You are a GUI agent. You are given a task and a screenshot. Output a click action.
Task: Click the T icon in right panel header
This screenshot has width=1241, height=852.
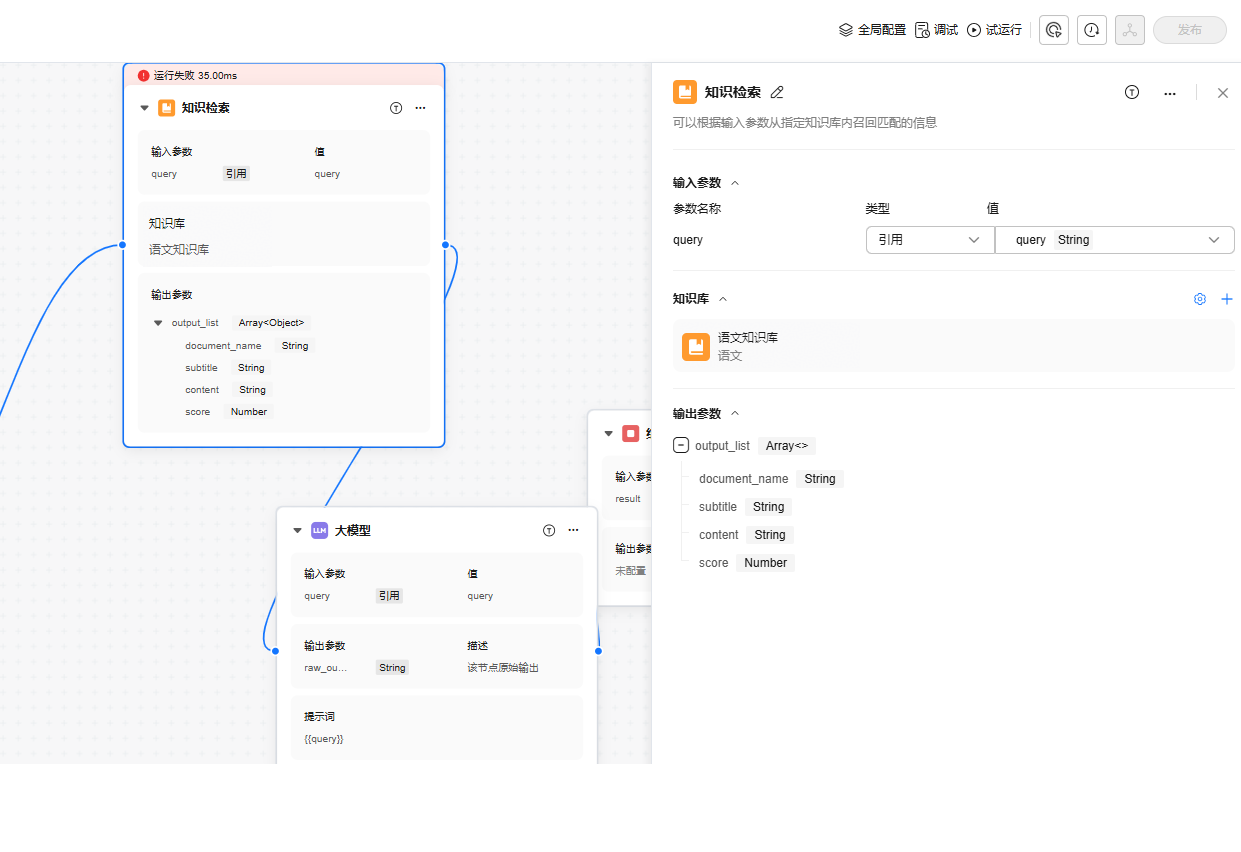pos(1132,92)
